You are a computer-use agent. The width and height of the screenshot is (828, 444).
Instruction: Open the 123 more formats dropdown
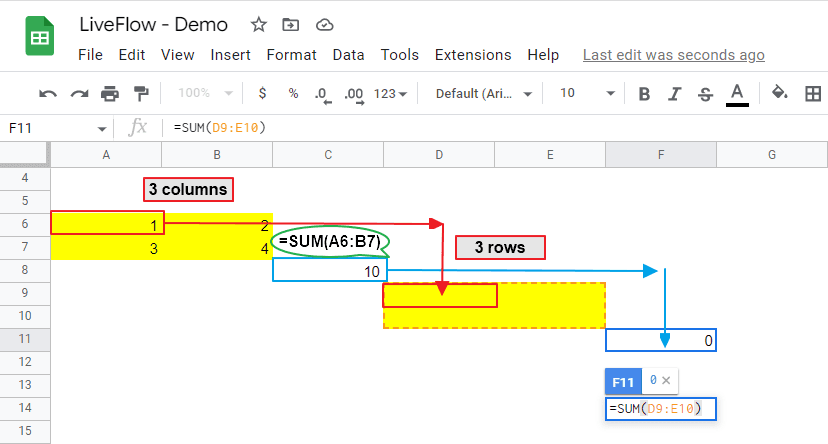coord(390,93)
